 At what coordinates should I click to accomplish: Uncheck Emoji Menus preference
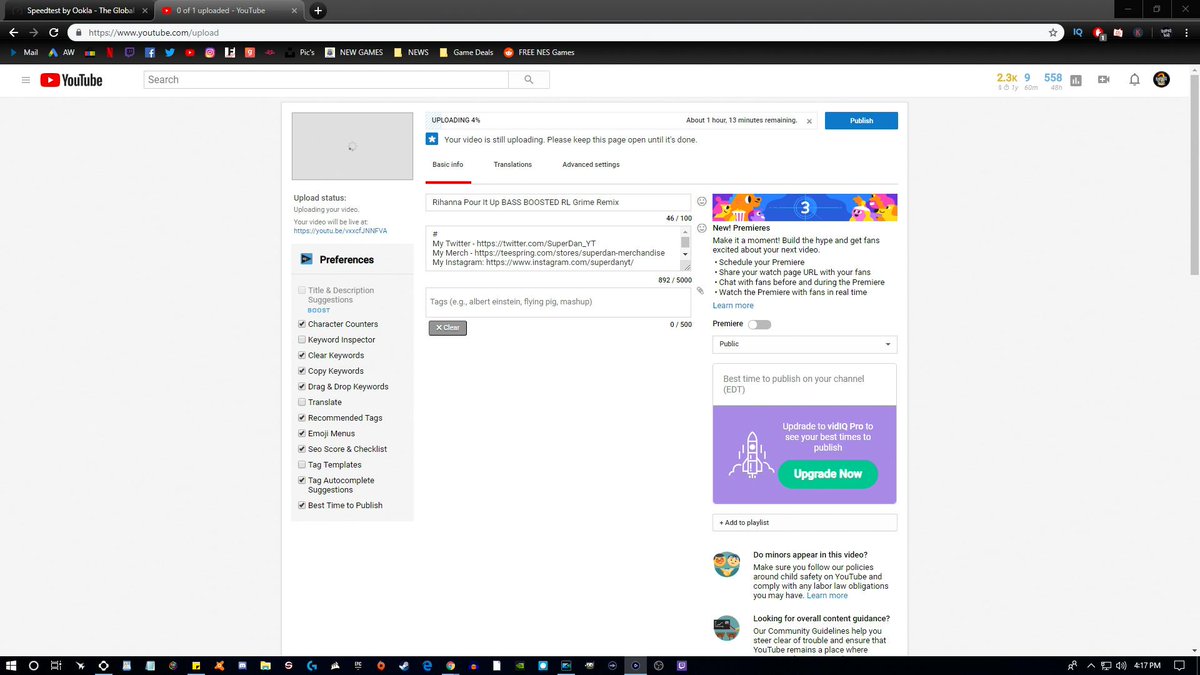point(302,434)
